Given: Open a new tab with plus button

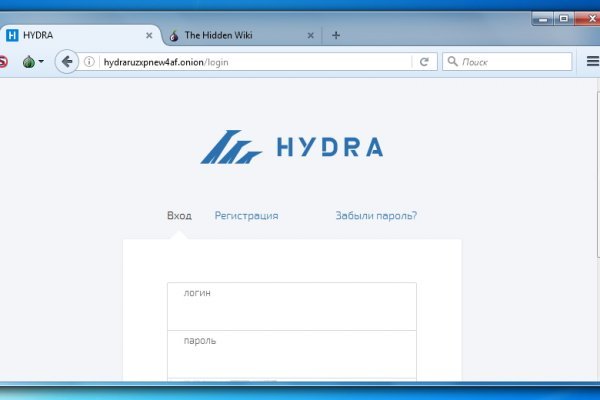Looking at the screenshot, I should [335, 35].
